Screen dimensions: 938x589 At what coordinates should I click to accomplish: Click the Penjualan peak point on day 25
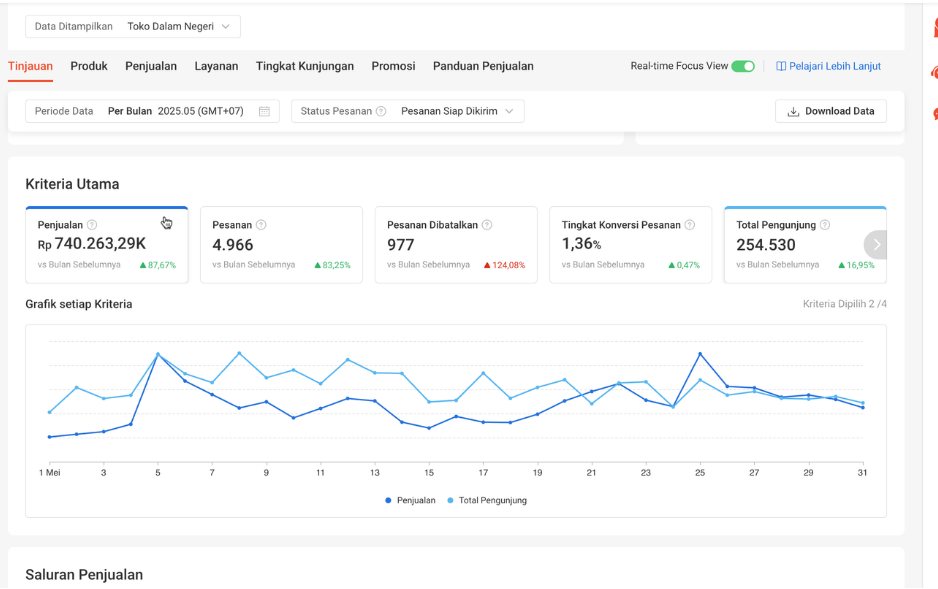(x=700, y=354)
